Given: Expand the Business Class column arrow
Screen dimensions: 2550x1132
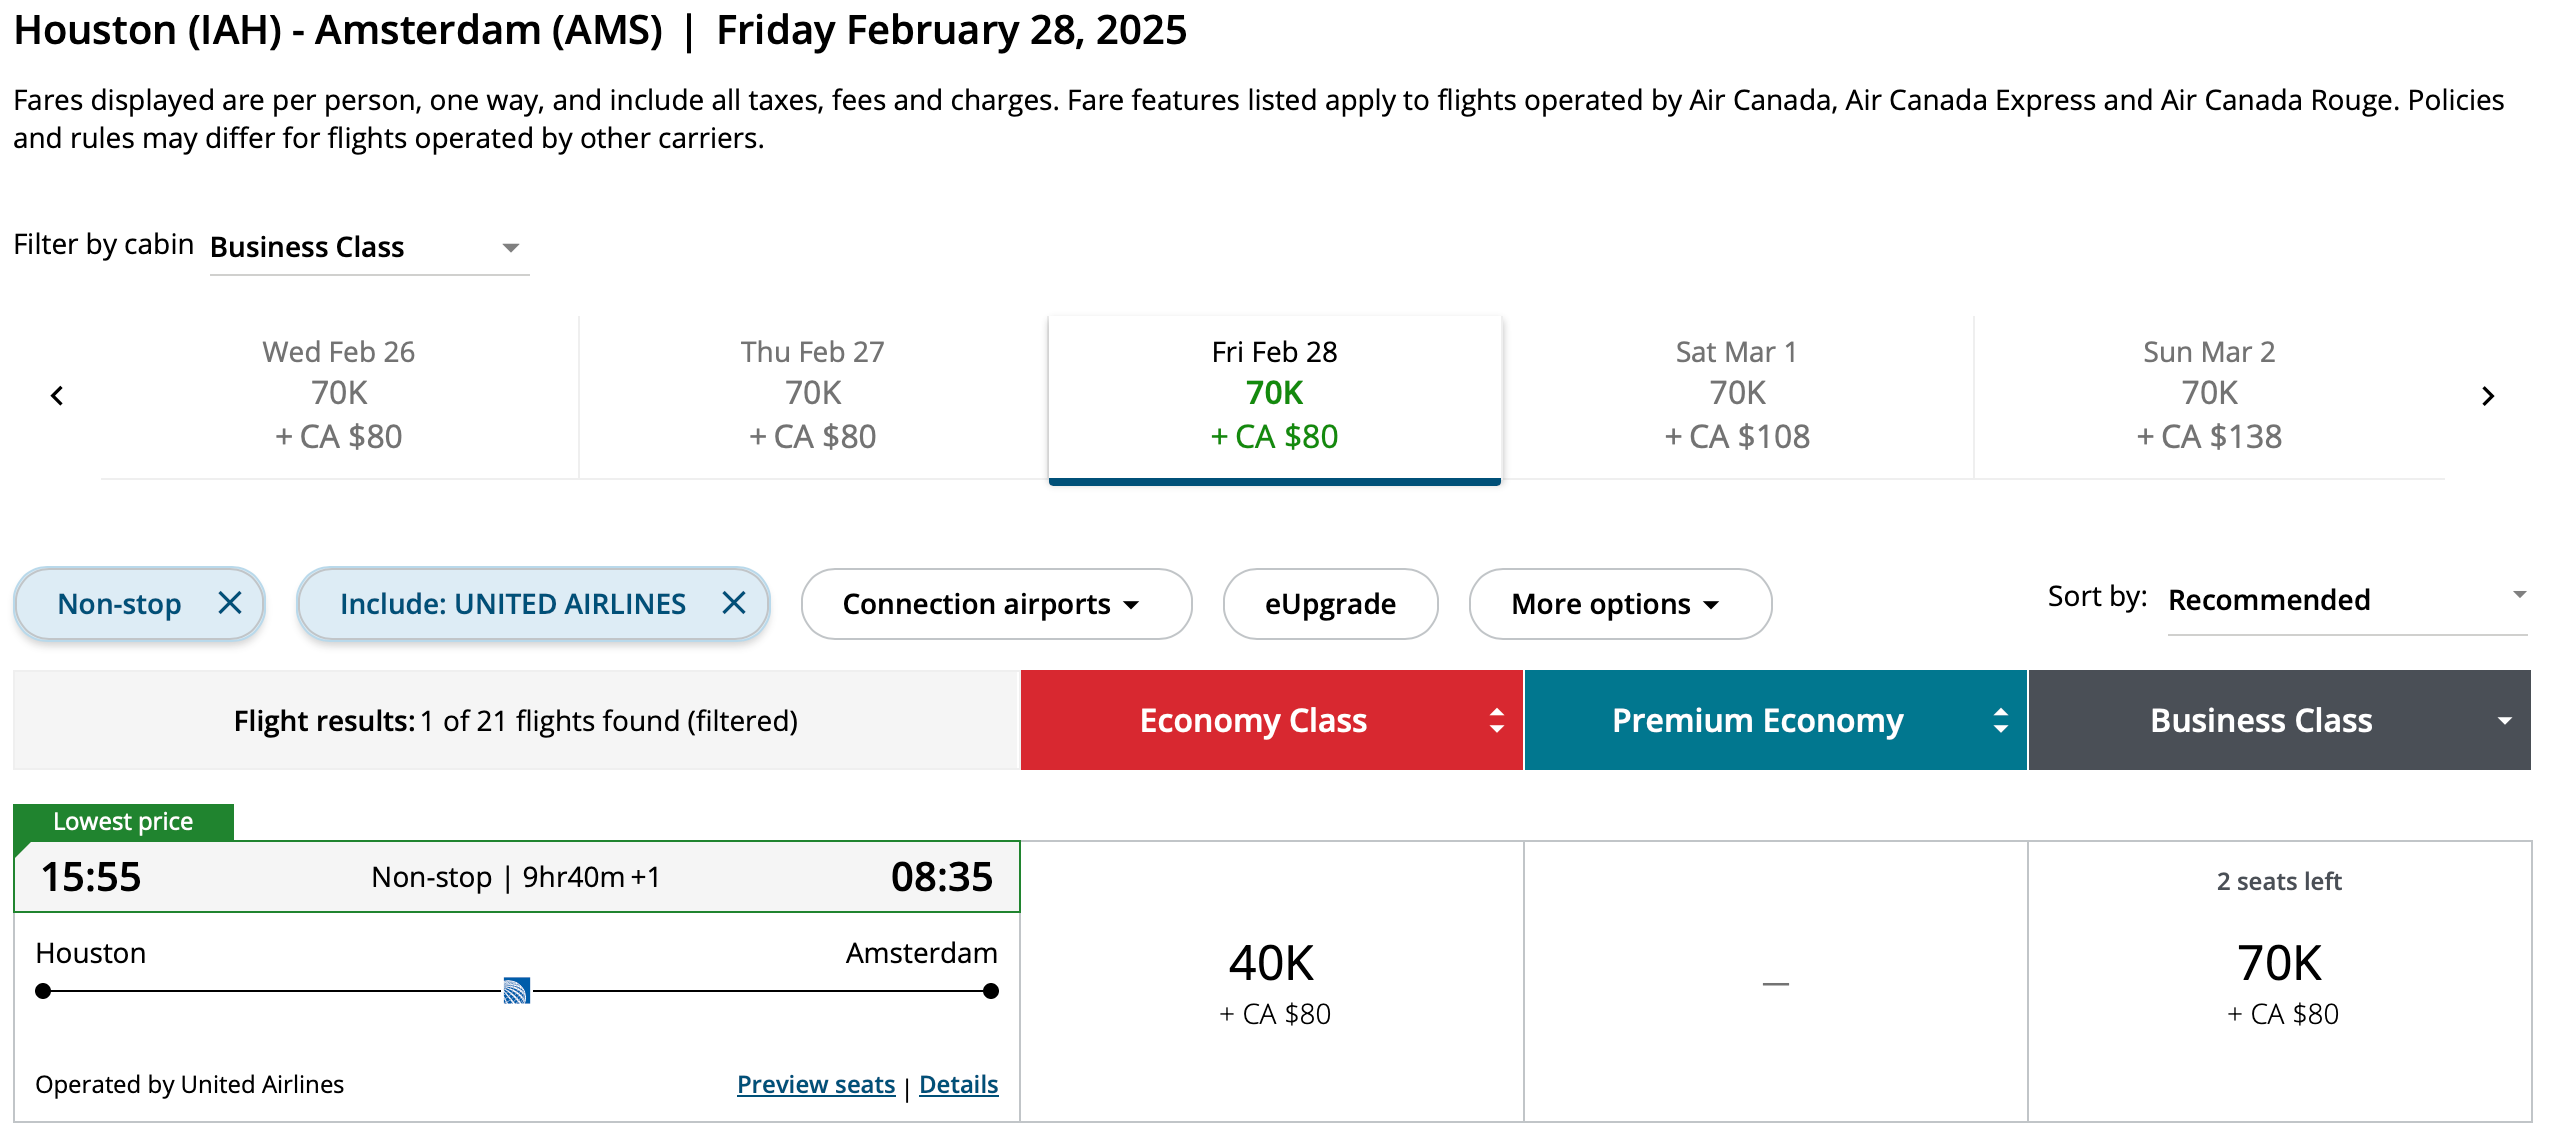Looking at the screenshot, I should click(2504, 720).
